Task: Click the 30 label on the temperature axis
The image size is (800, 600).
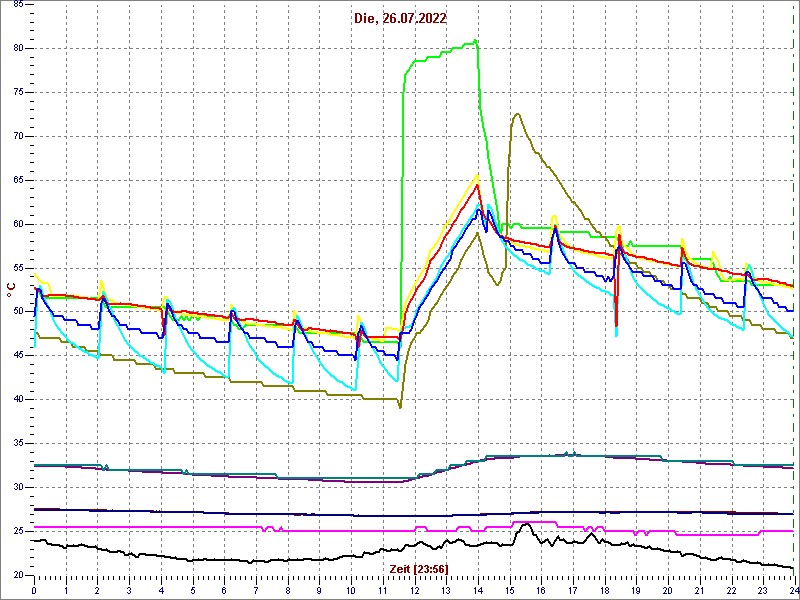Action: [x=18, y=487]
